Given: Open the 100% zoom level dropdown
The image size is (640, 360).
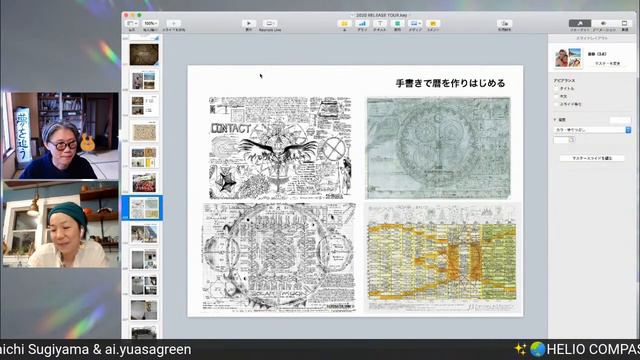Looking at the screenshot, I should tap(150, 24).
